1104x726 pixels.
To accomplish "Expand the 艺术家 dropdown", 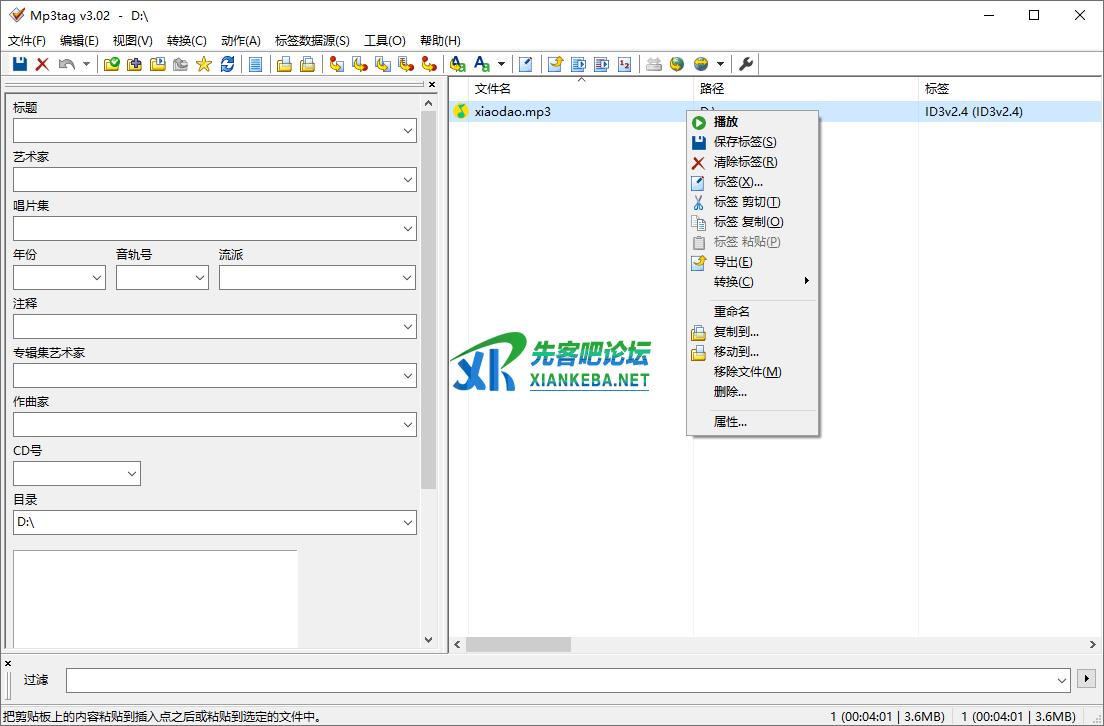I will (407, 180).
